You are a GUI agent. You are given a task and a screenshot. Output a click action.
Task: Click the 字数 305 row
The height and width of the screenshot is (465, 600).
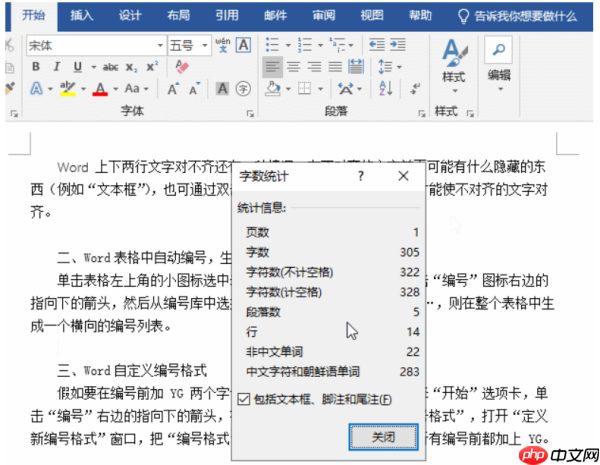(332, 252)
